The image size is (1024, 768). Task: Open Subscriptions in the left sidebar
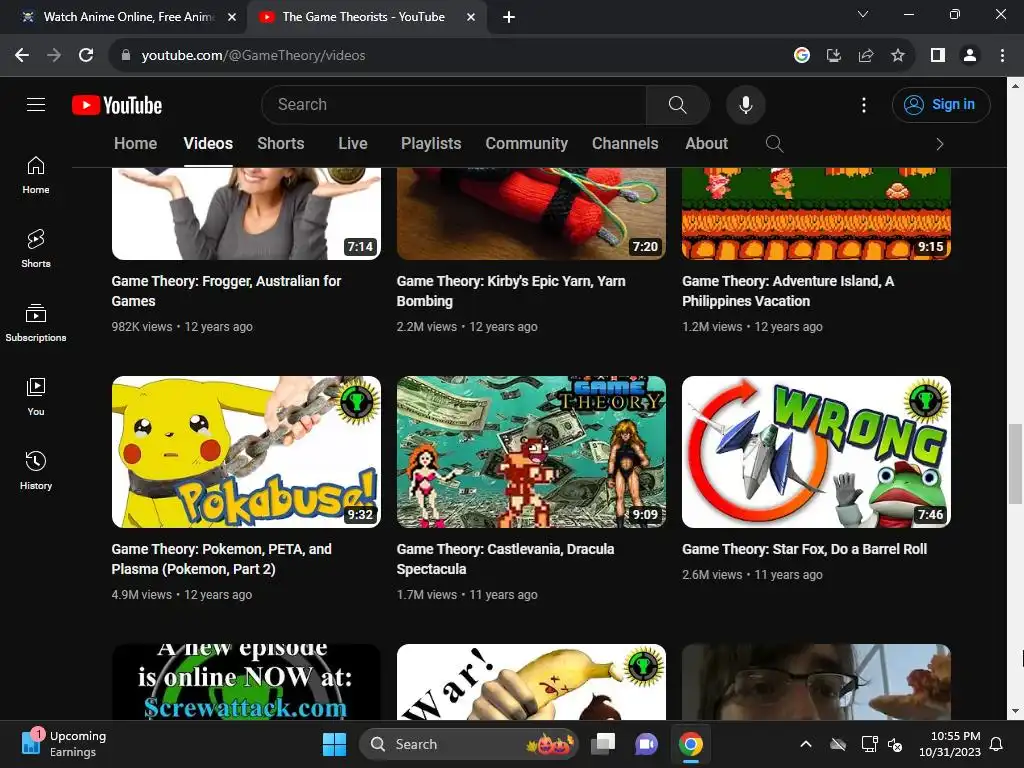(36, 323)
